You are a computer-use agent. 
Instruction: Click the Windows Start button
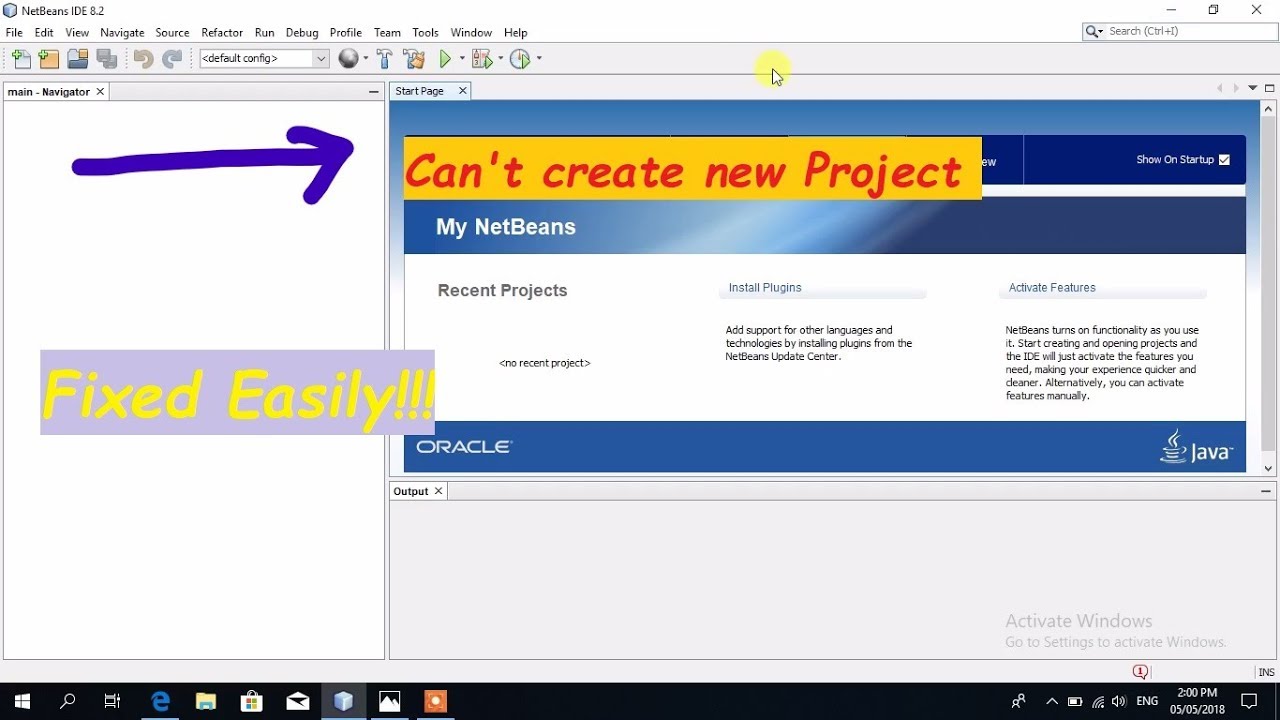click(x=22, y=701)
